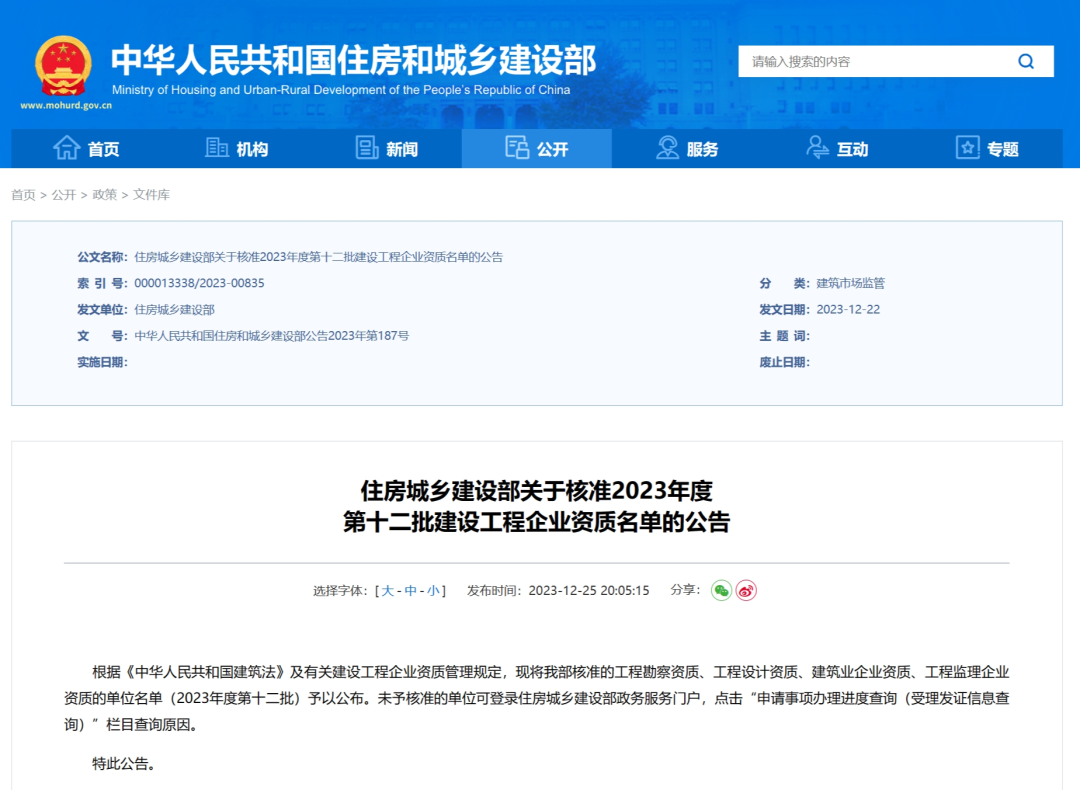Click the 互动 exchange icon
Screen dimensions: 1080x790
coord(817,147)
